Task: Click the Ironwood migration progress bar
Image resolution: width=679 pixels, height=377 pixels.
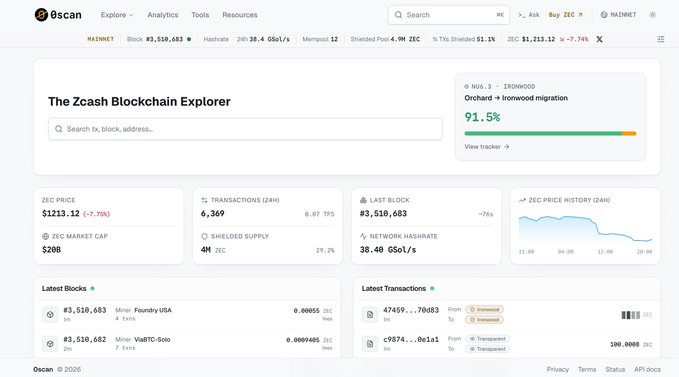Action: click(x=550, y=133)
